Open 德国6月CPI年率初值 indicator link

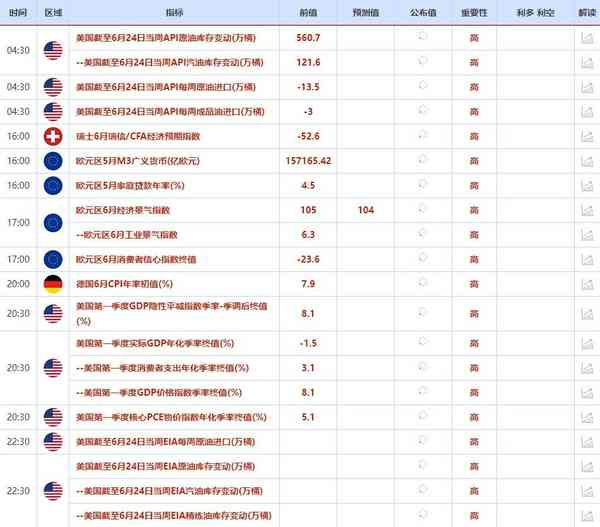click(124, 284)
